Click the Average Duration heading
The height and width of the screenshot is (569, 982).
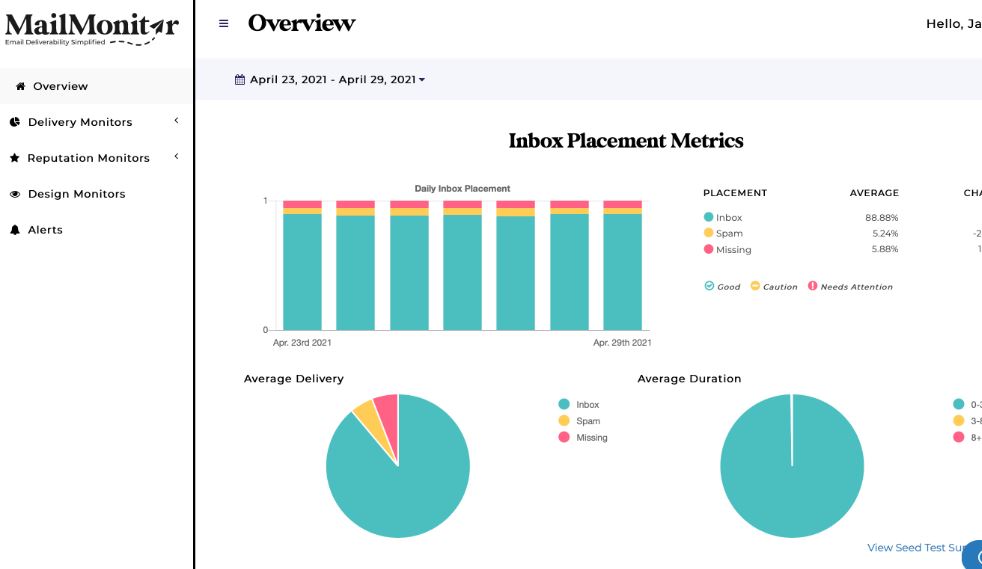689,379
